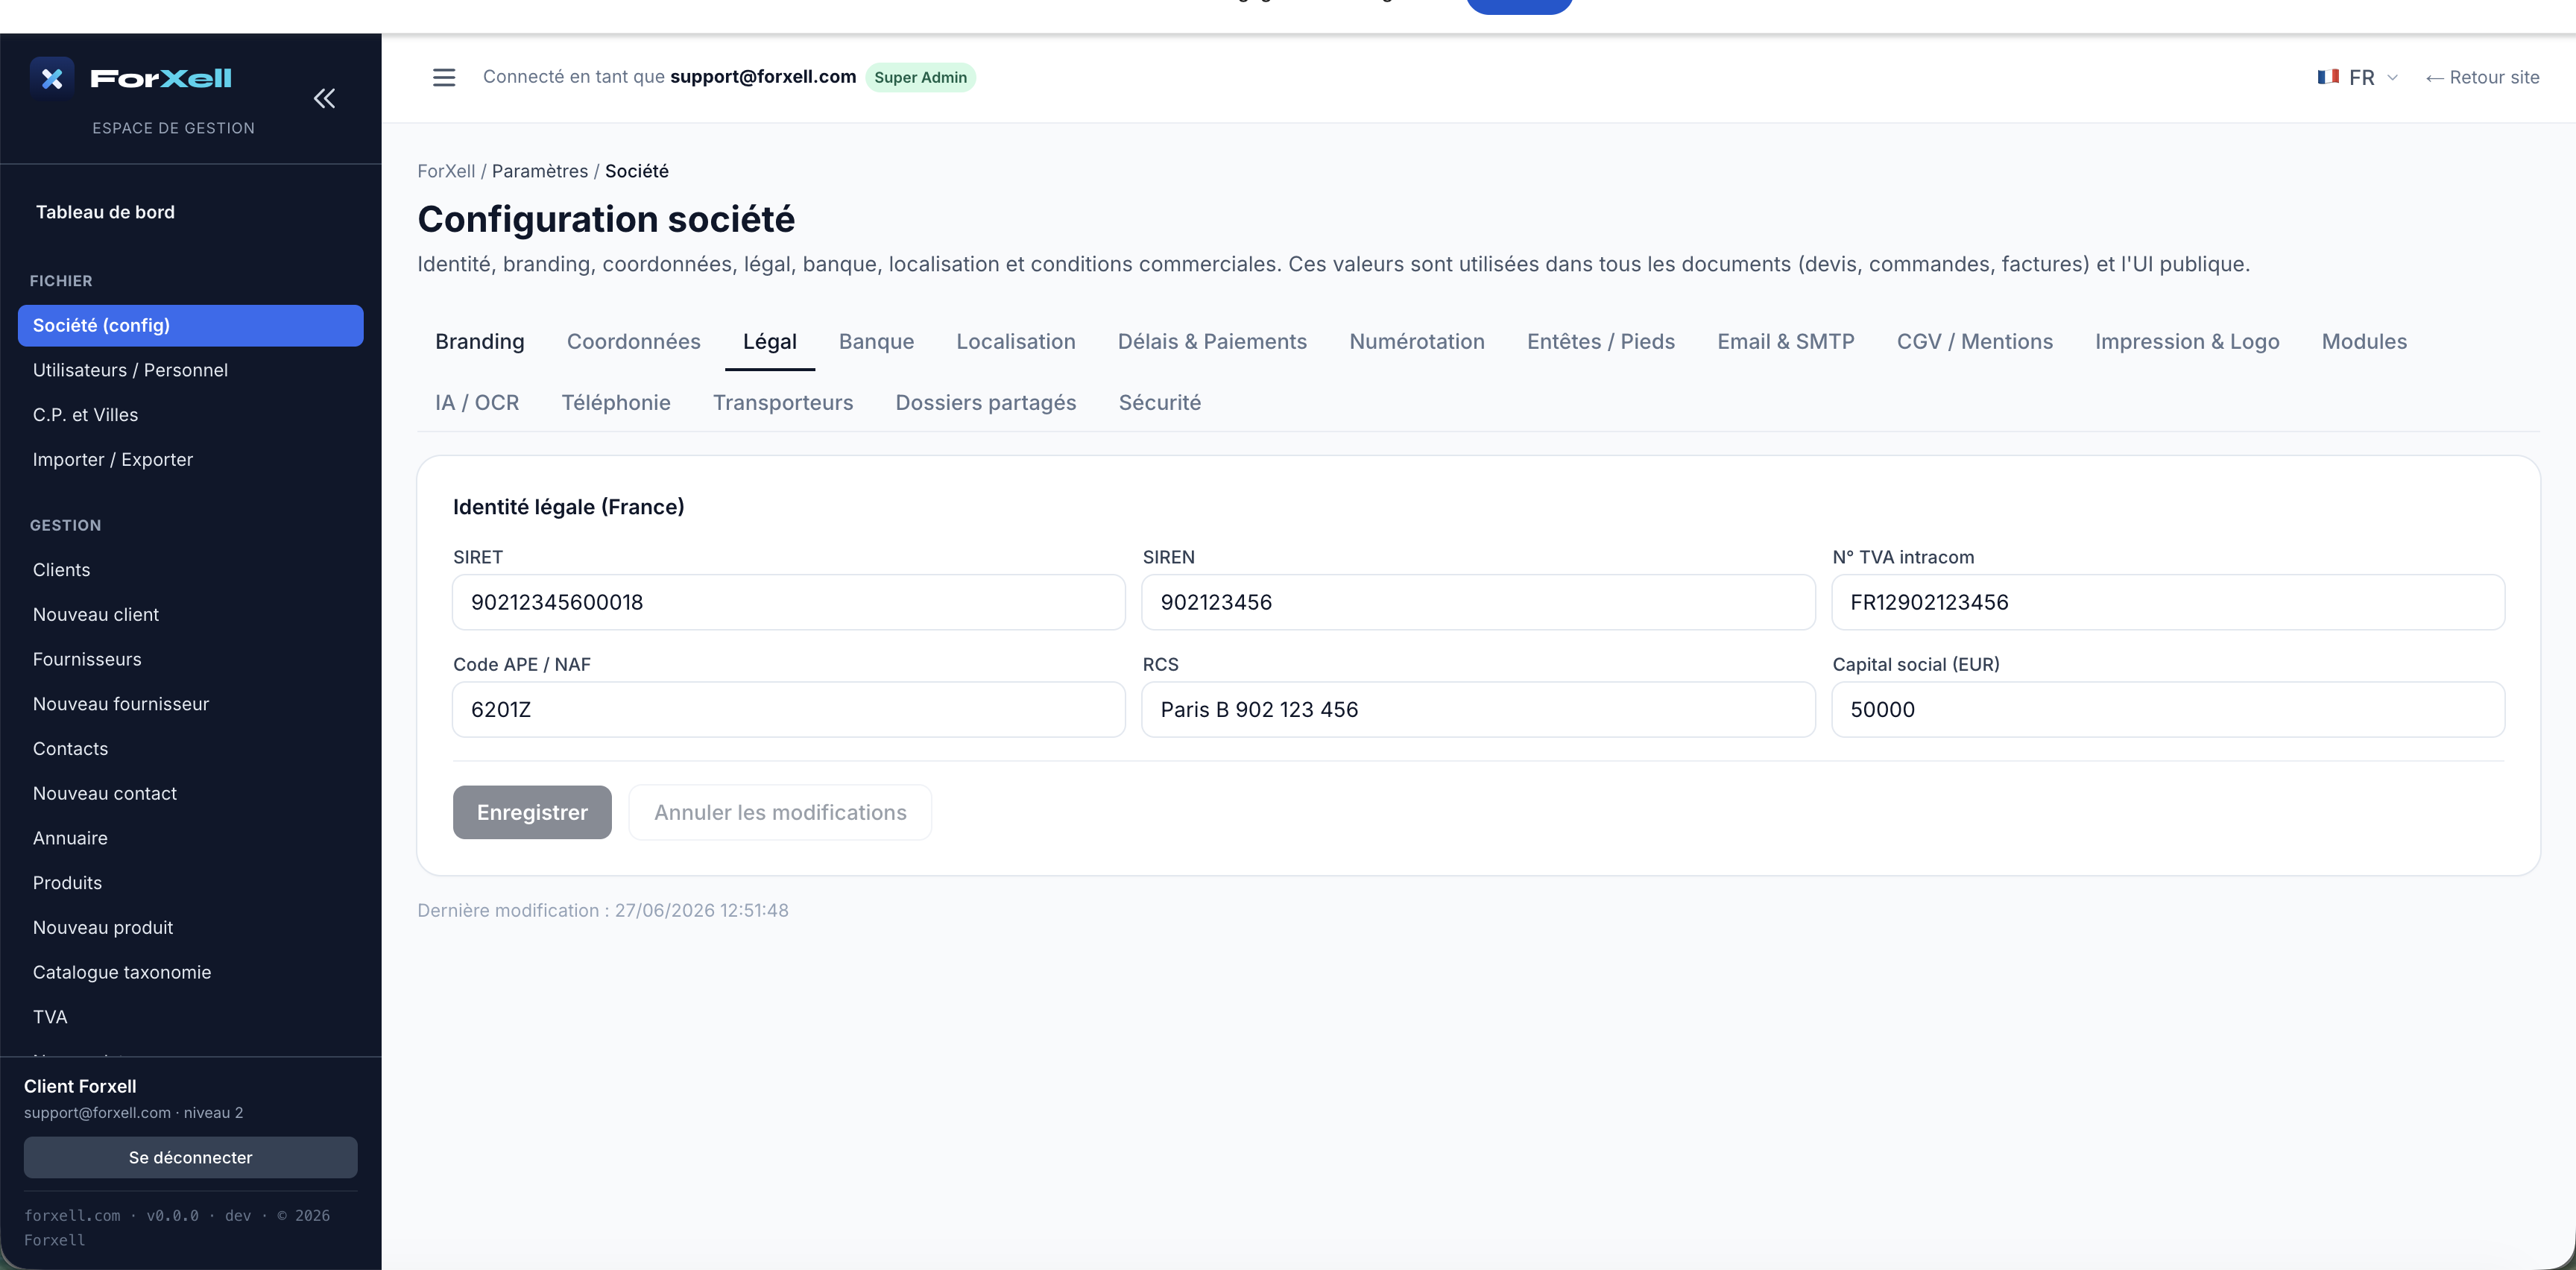Click the ForXell X logo icon
This screenshot has width=2576, height=1270.
pos(52,78)
